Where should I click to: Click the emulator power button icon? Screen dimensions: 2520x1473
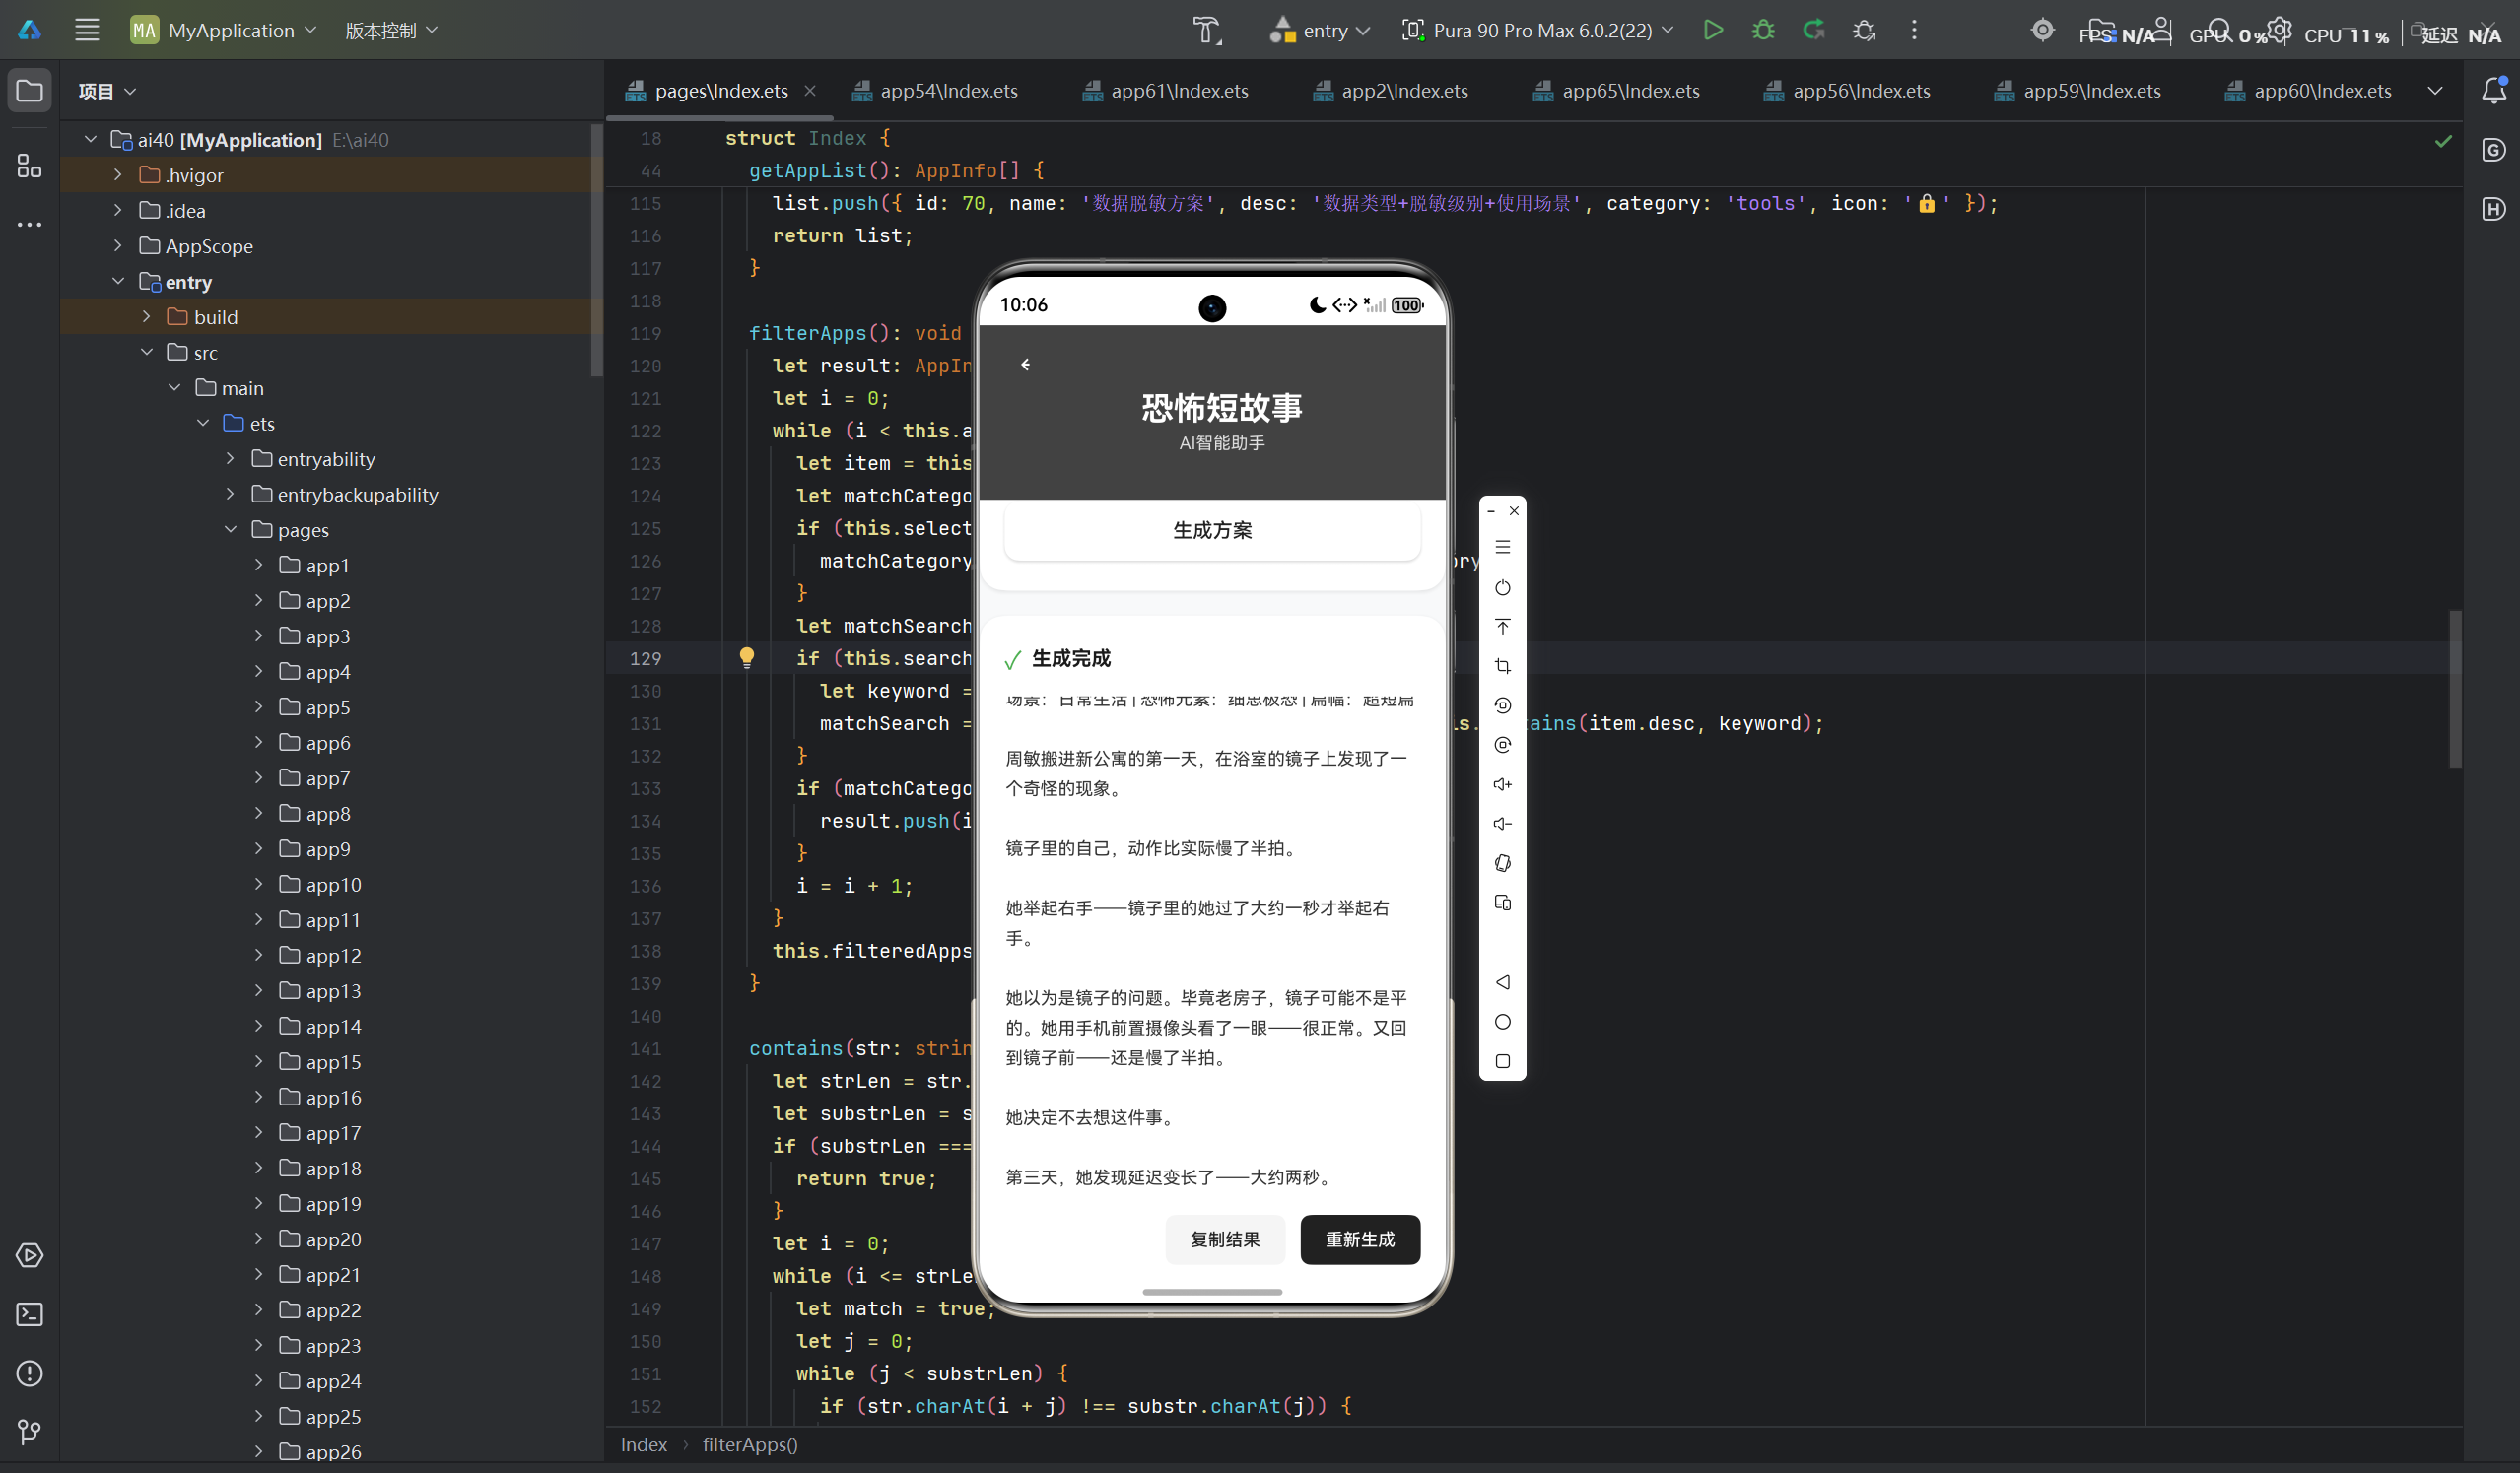tap(1502, 587)
